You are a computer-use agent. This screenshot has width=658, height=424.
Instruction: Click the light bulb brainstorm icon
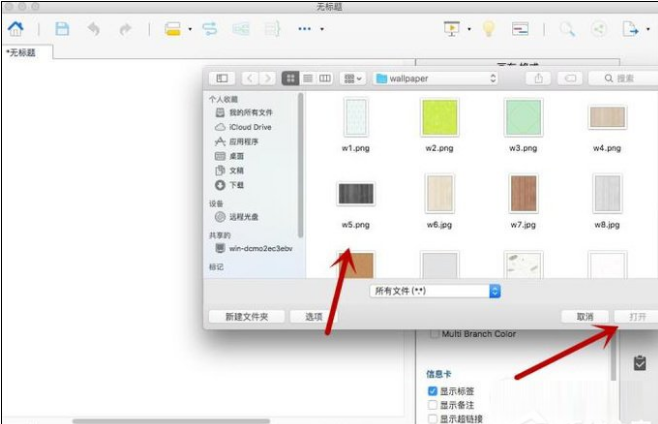[488, 29]
